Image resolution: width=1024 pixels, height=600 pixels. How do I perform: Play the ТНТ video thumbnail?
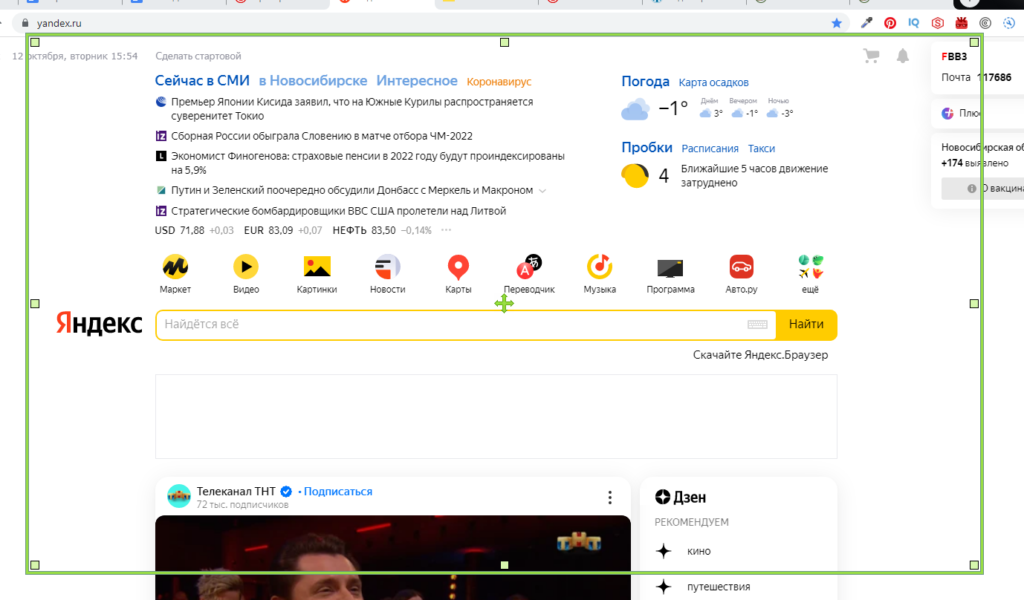[x=392, y=558]
